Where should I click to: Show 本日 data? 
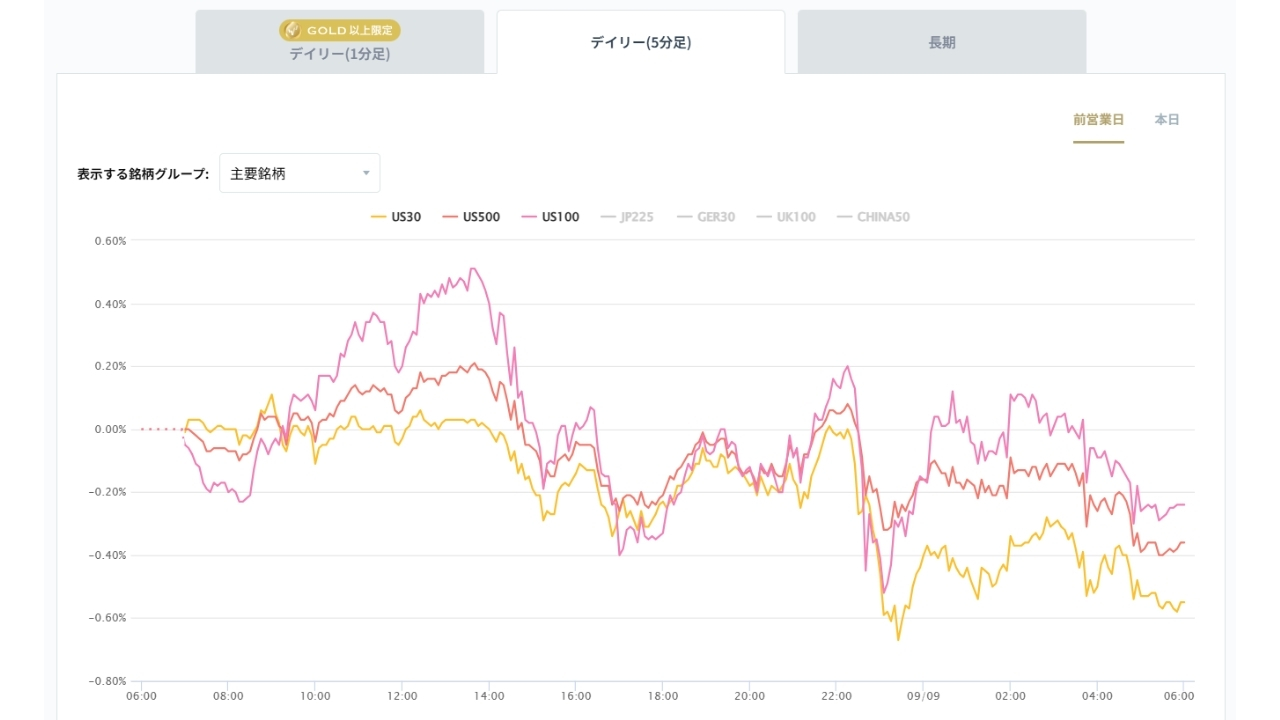pos(1167,120)
